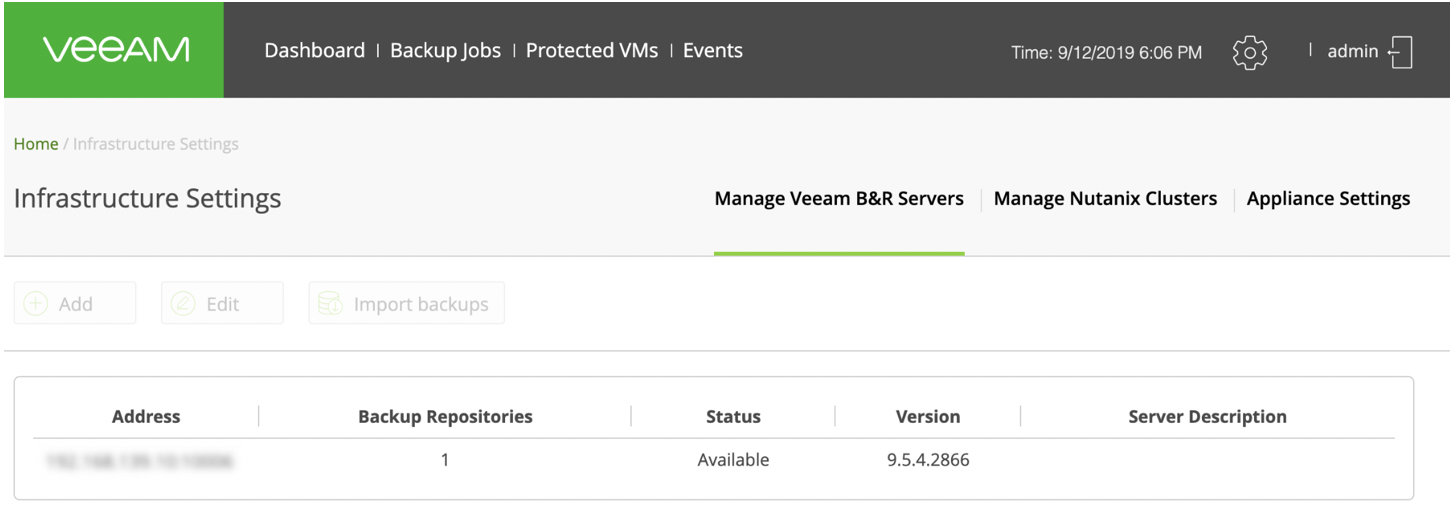This screenshot has width=1454, height=522.
Task: Select Manage Veeam B&R Servers tab
Action: click(x=839, y=199)
